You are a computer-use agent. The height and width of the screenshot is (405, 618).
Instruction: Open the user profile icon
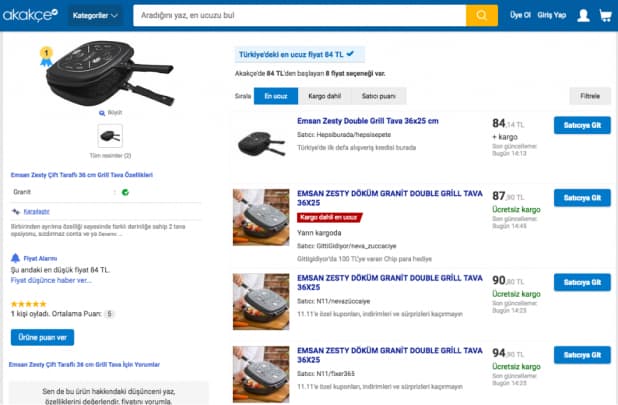[x=581, y=15]
